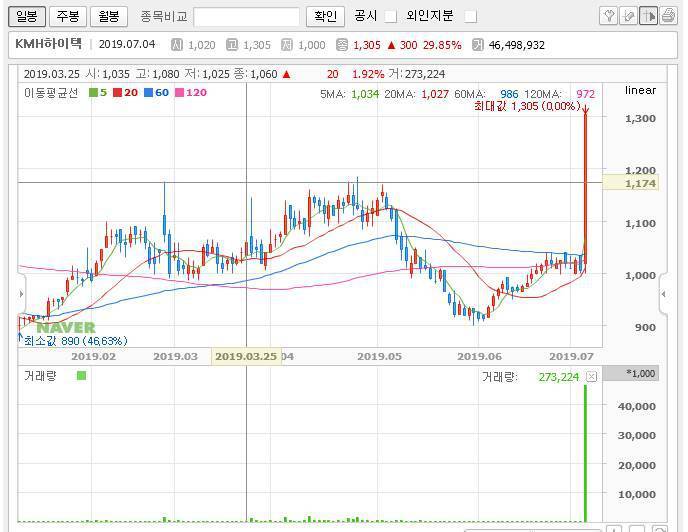Click the 2019.03 axis date label
Image resolution: width=688 pixels, height=532 pixels.
[176, 356]
